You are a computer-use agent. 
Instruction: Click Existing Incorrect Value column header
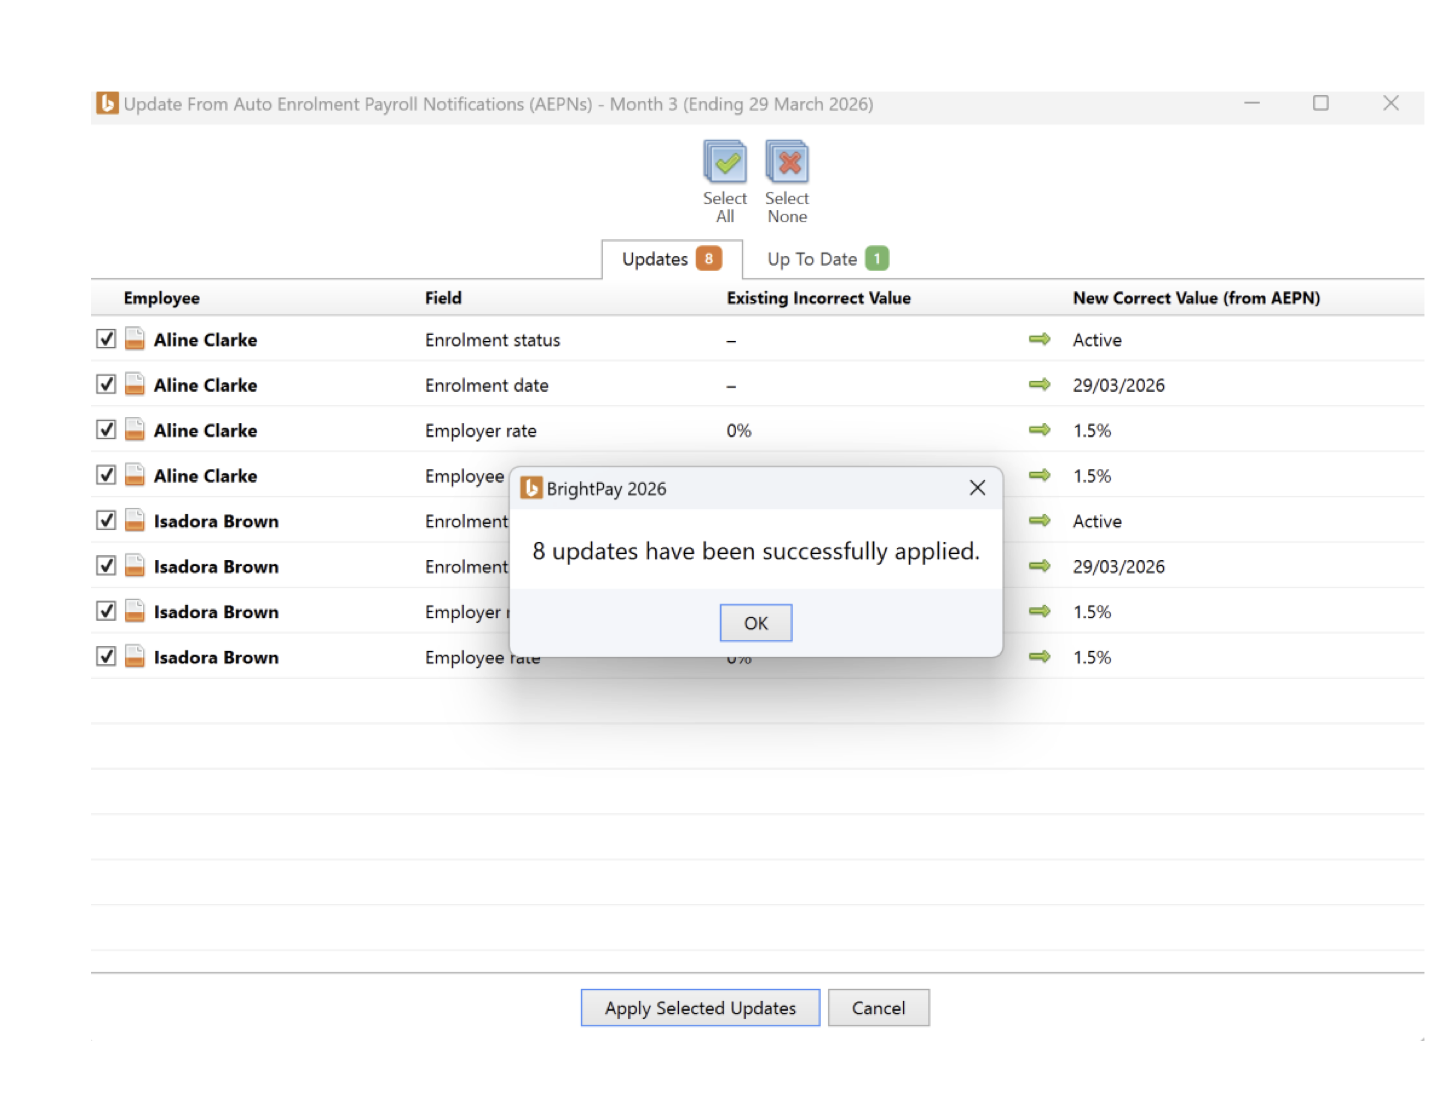click(x=819, y=298)
